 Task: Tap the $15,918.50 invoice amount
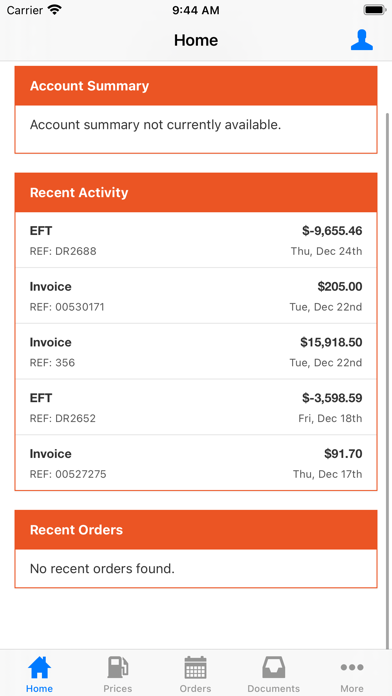pyautogui.click(x=331, y=342)
